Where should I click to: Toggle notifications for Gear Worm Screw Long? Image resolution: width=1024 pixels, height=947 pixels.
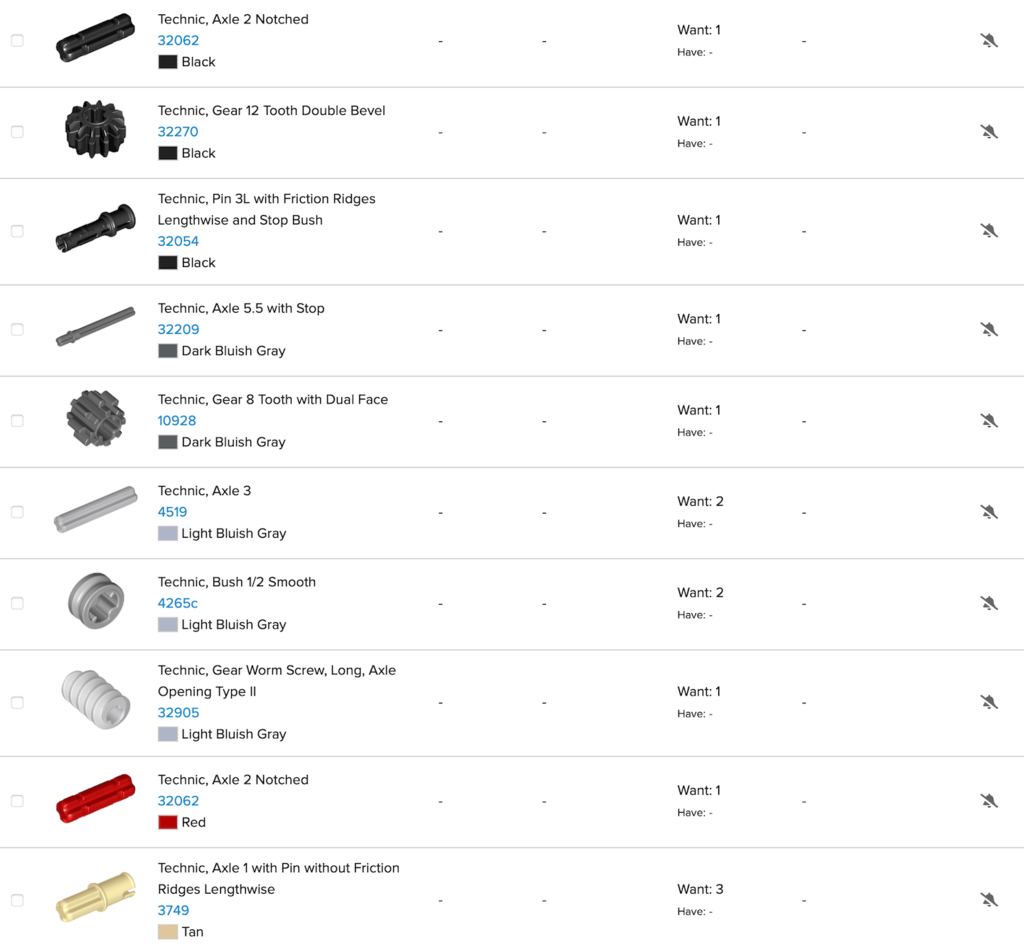pyautogui.click(x=989, y=702)
